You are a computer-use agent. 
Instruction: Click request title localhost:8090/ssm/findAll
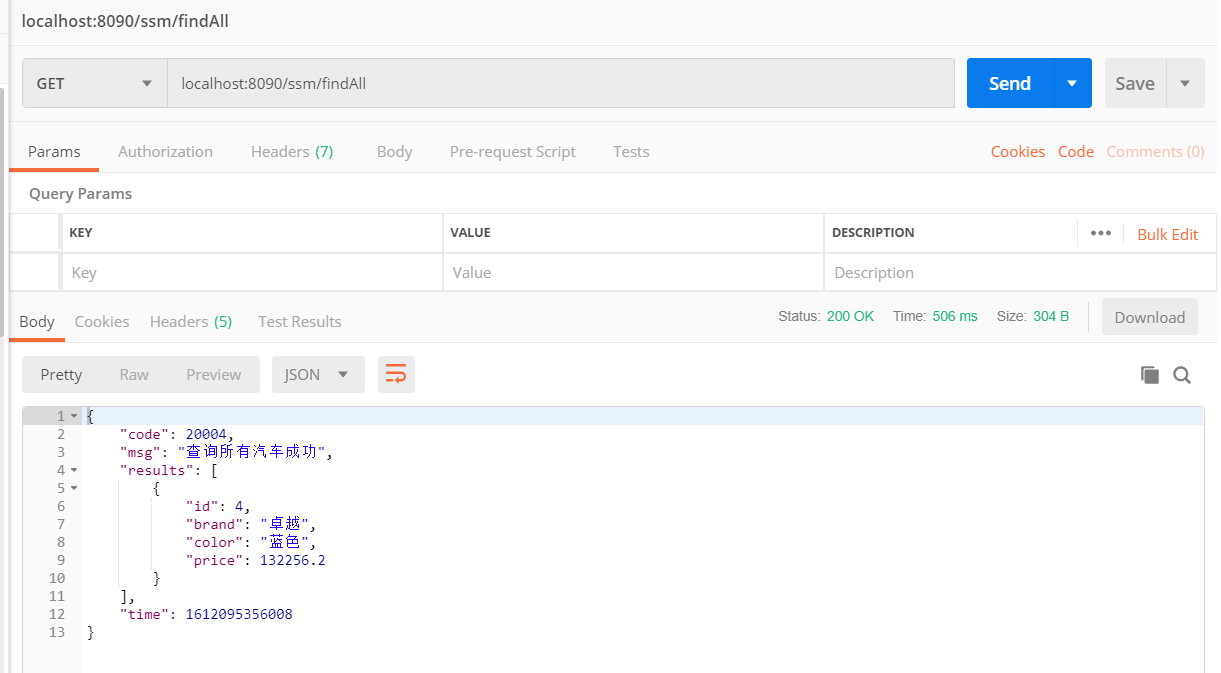pos(125,20)
